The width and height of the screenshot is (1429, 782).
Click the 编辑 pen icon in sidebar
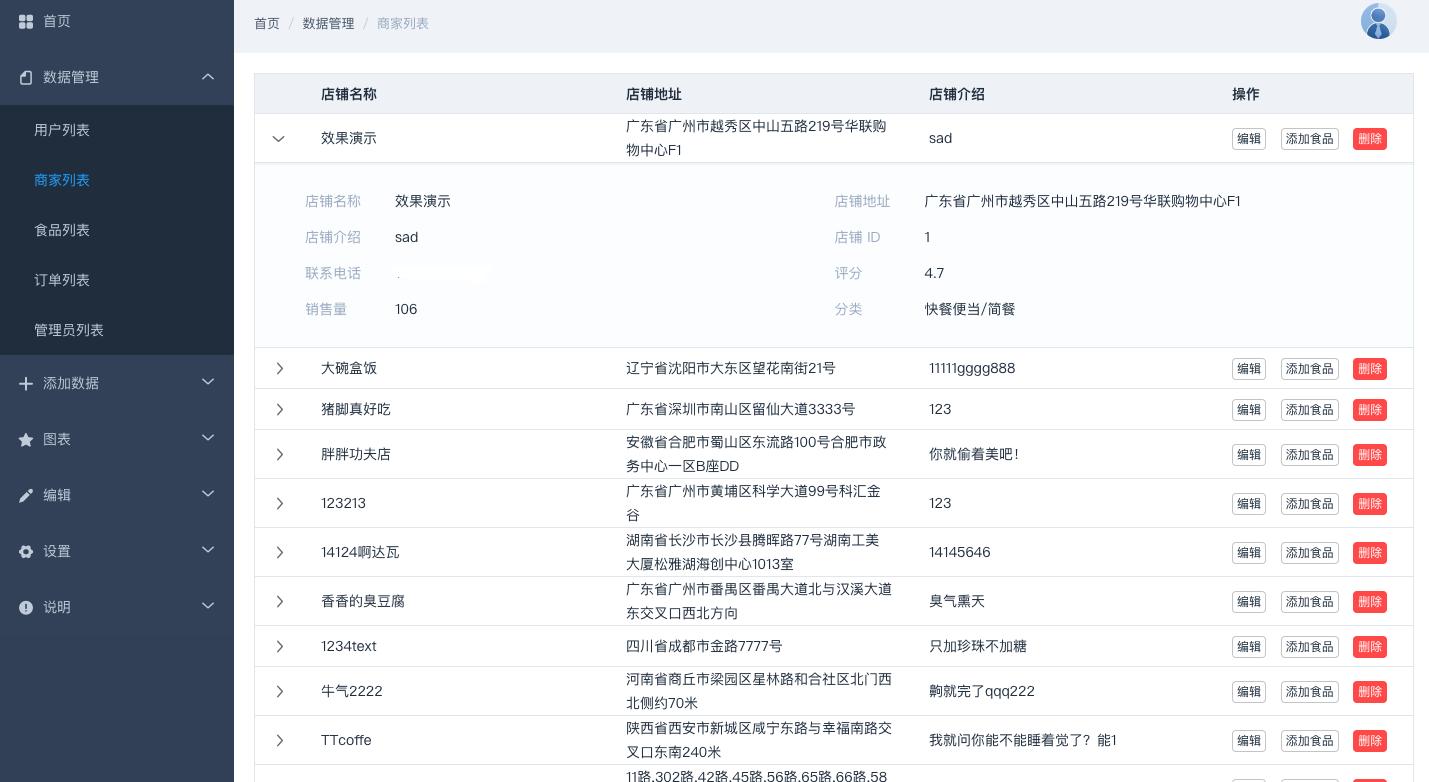tap(26, 495)
